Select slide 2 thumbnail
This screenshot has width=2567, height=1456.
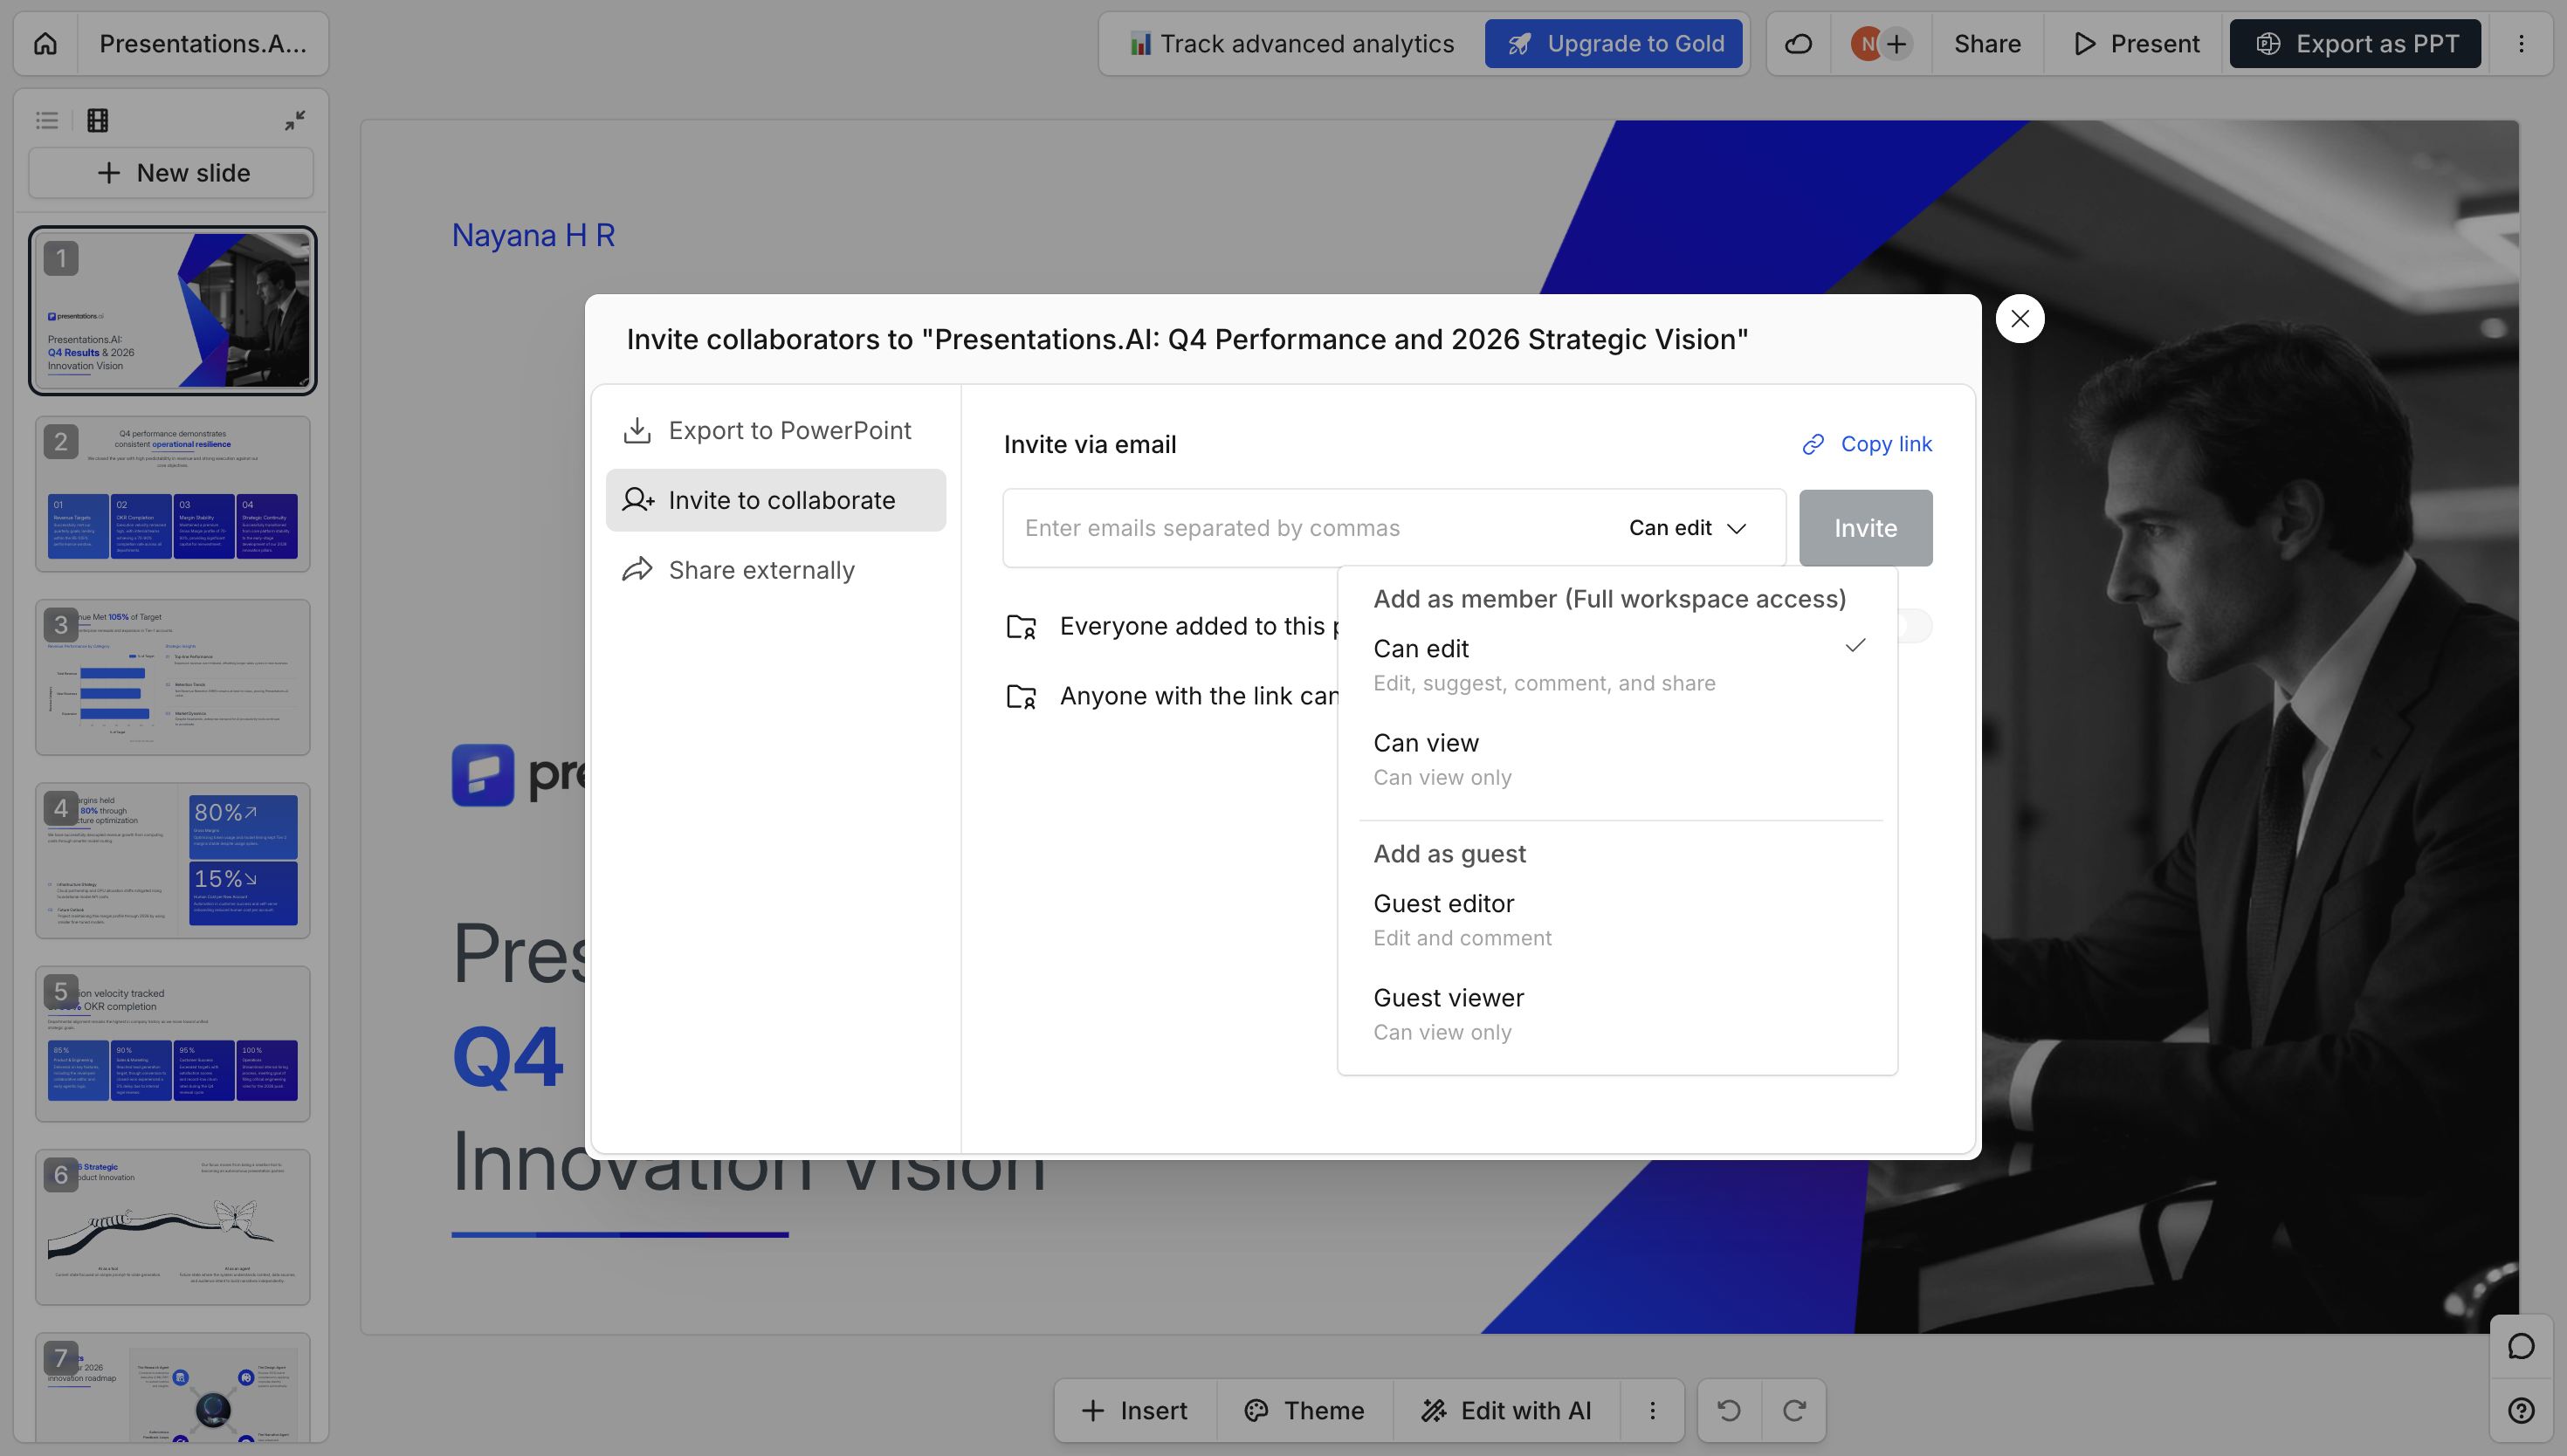coord(173,494)
